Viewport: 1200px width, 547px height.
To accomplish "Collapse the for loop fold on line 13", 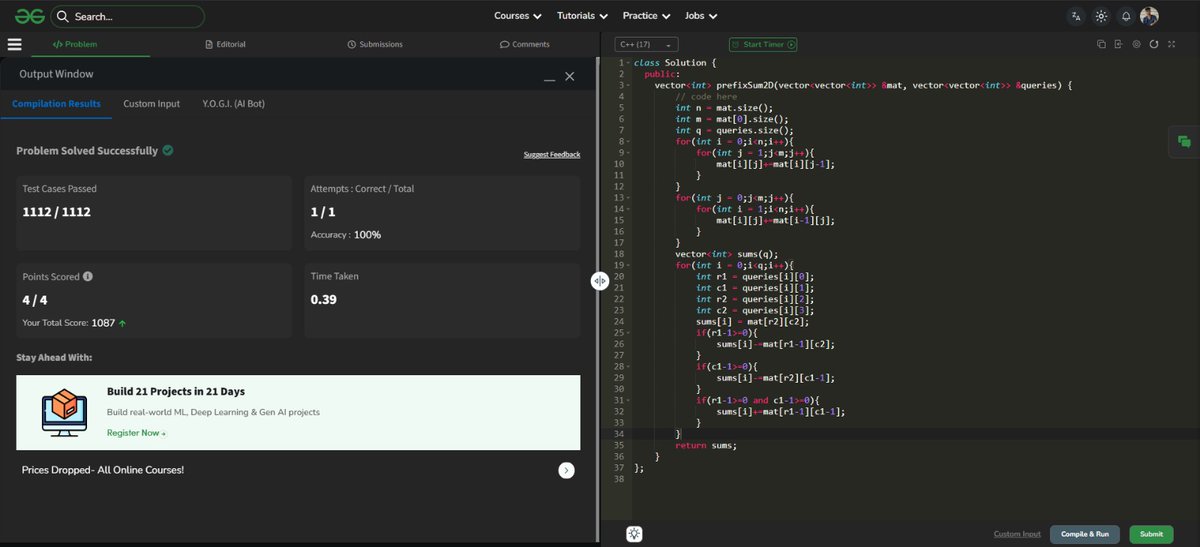I will pos(628,198).
